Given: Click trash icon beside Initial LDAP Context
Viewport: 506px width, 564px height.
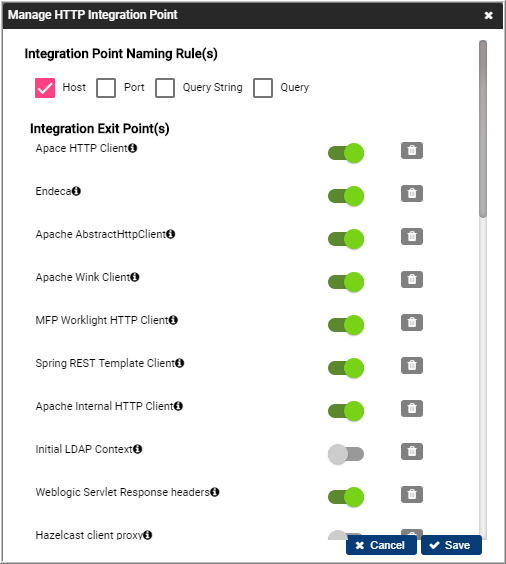Looking at the screenshot, I should pos(412,451).
